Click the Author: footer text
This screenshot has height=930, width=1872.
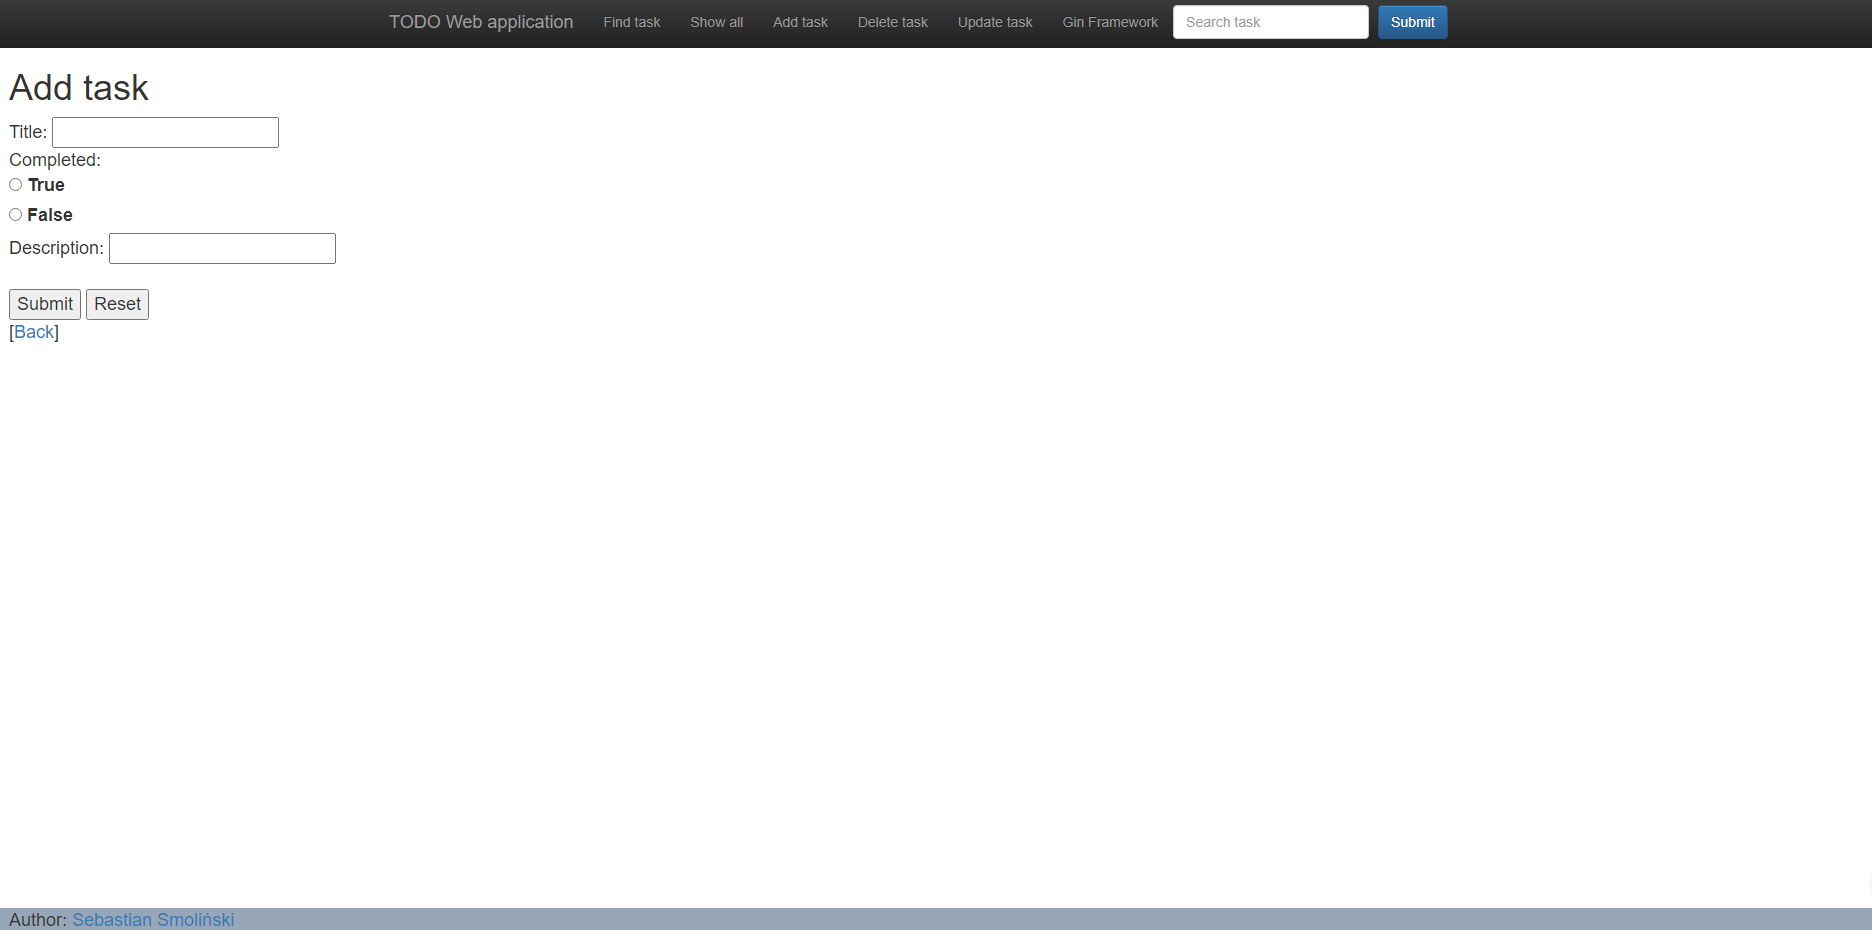38,920
